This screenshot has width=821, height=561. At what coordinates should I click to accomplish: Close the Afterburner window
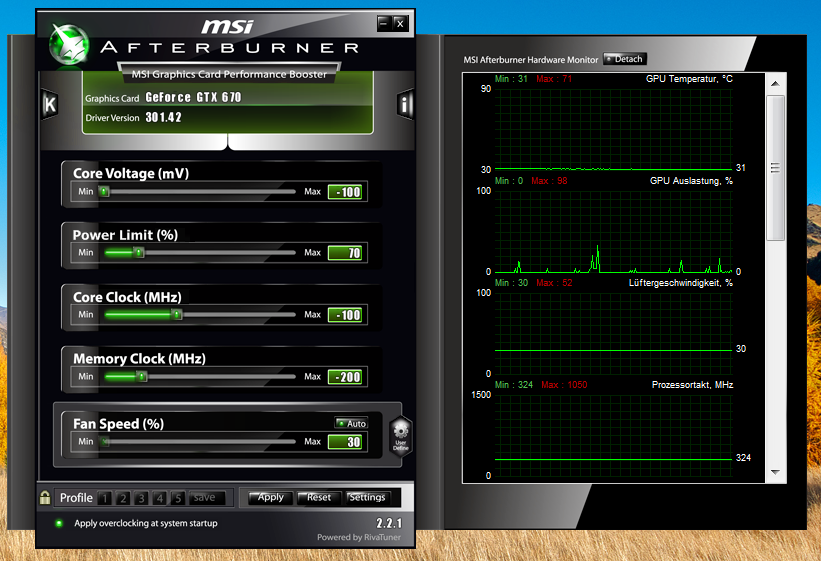coord(400,23)
